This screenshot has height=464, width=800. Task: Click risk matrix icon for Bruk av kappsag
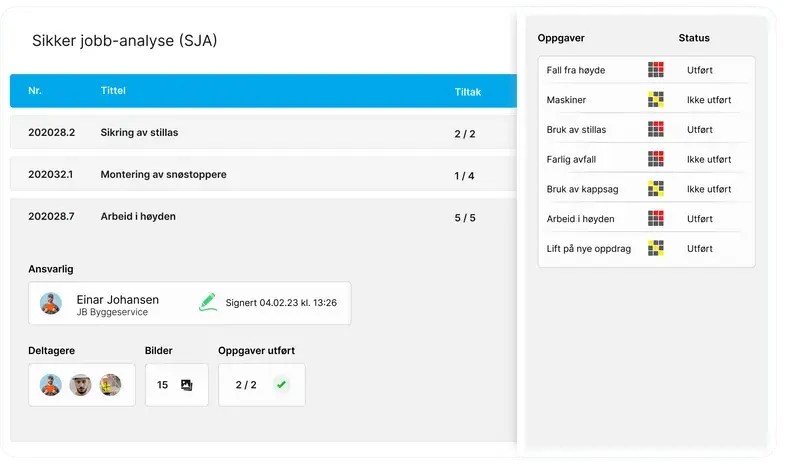click(x=656, y=188)
